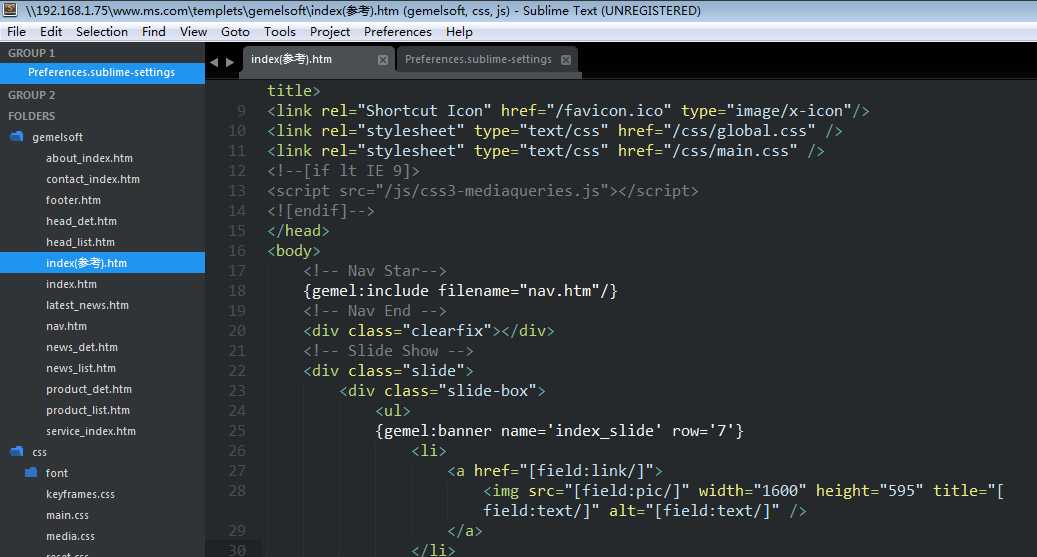Click the "slide-box" class value
Viewport: 1037px width, 557px height.
click(x=492, y=391)
